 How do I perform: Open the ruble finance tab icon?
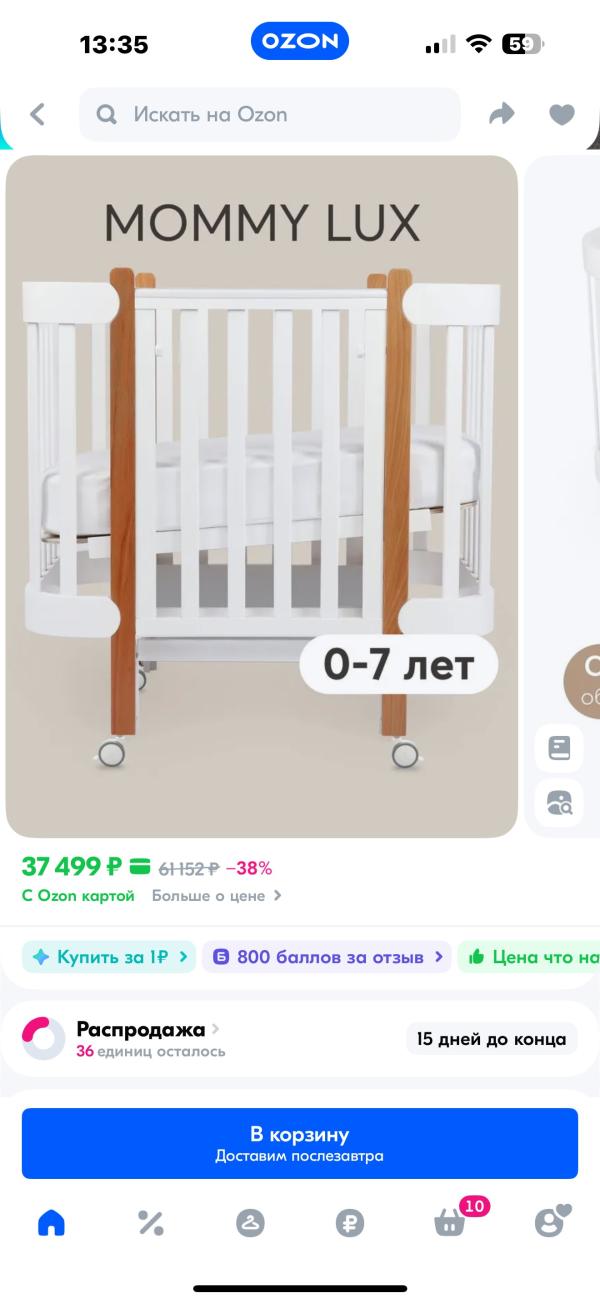(350, 1222)
